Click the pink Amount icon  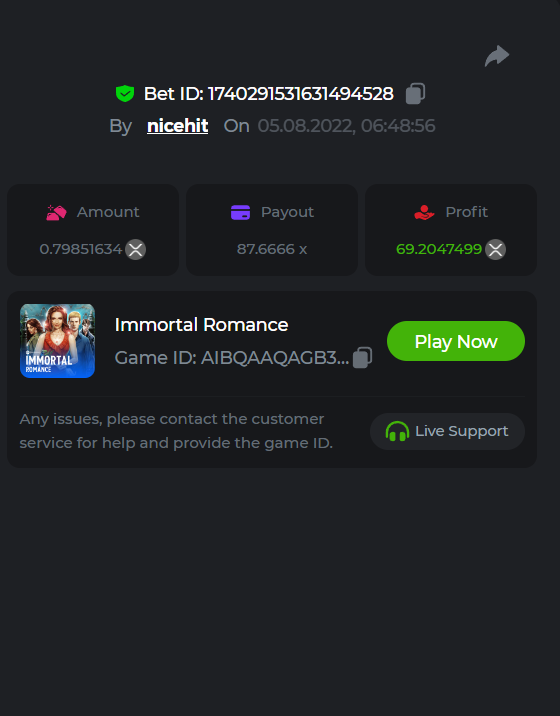(x=57, y=212)
